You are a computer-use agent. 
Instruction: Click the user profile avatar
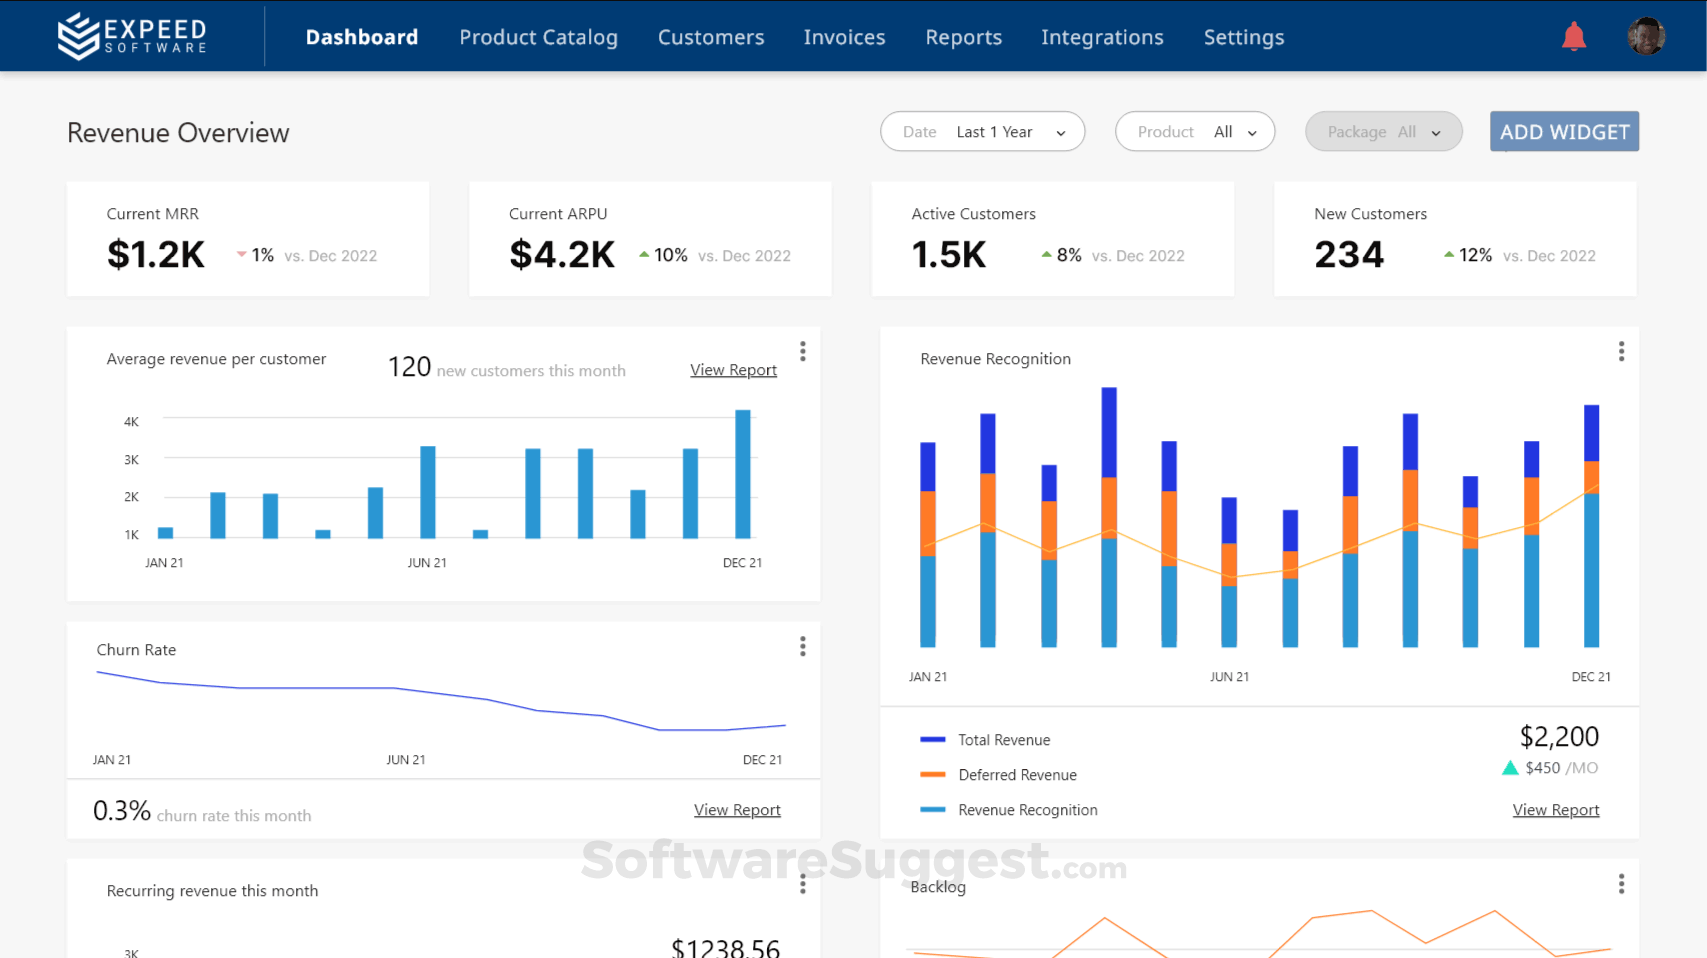[x=1645, y=35]
